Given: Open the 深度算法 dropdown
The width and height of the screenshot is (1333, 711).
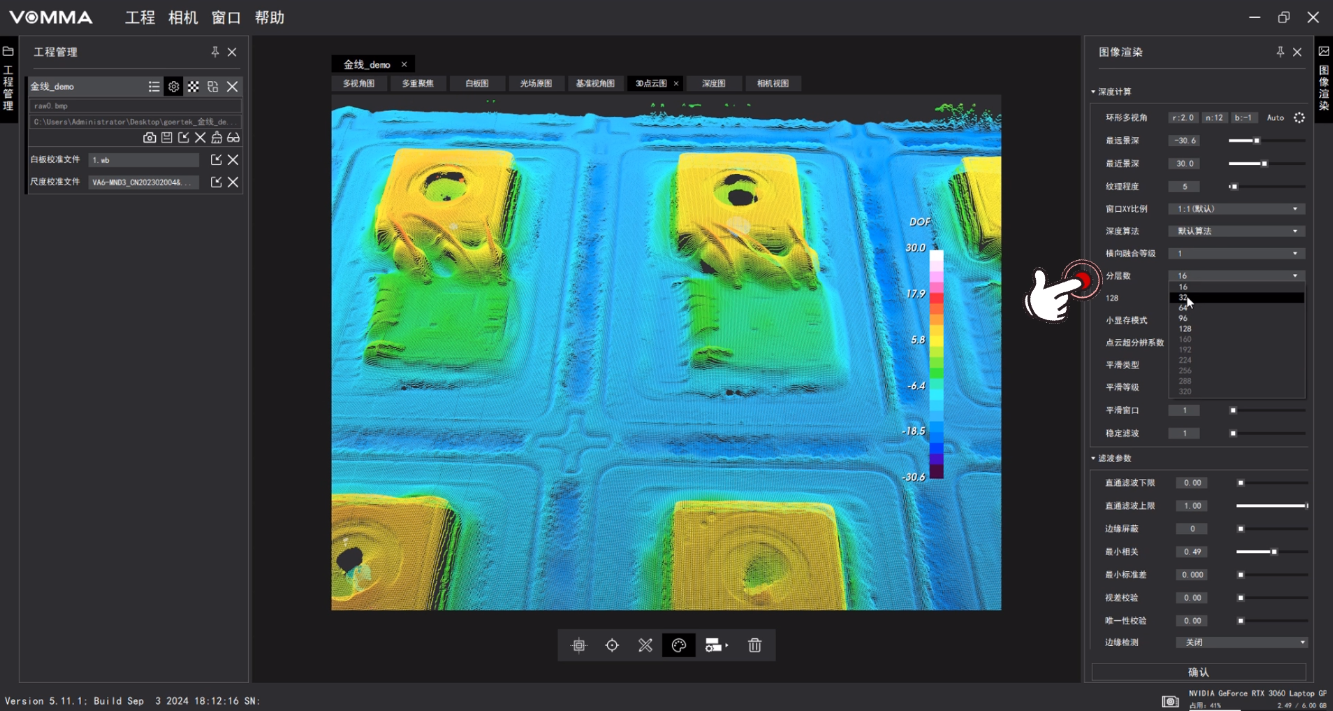Looking at the screenshot, I should 1237,231.
